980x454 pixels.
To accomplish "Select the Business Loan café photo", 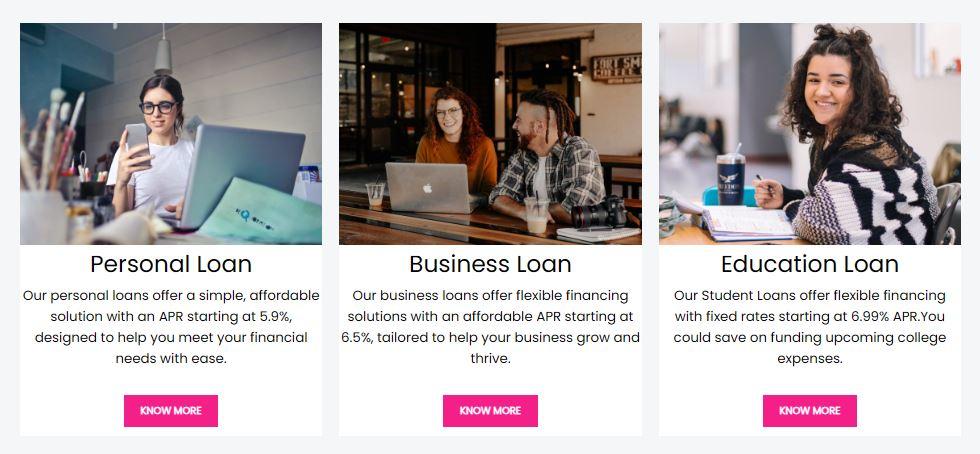I will click(490, 134).
